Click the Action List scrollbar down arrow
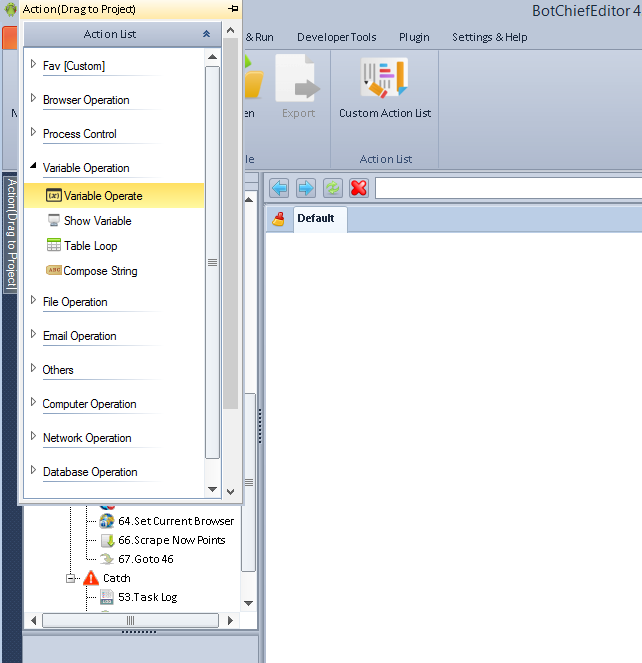The height and width of the screenshot is (663, 642). pyautogui.click(x=212, y=489)
